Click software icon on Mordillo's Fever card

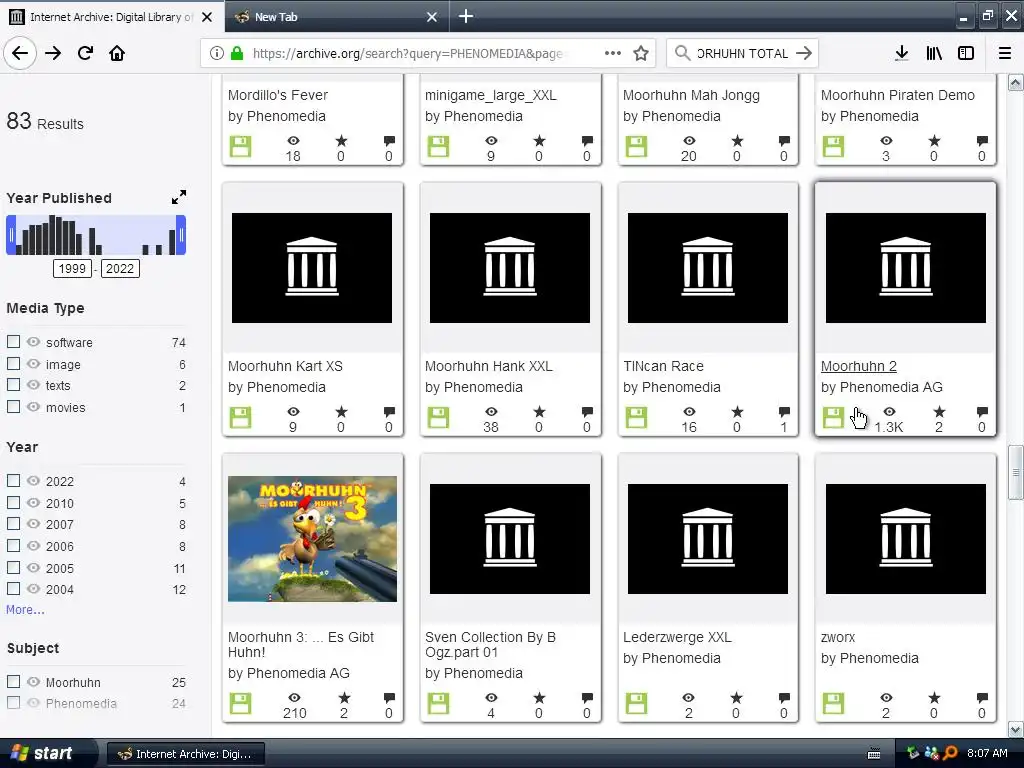(x=240, y=146)
